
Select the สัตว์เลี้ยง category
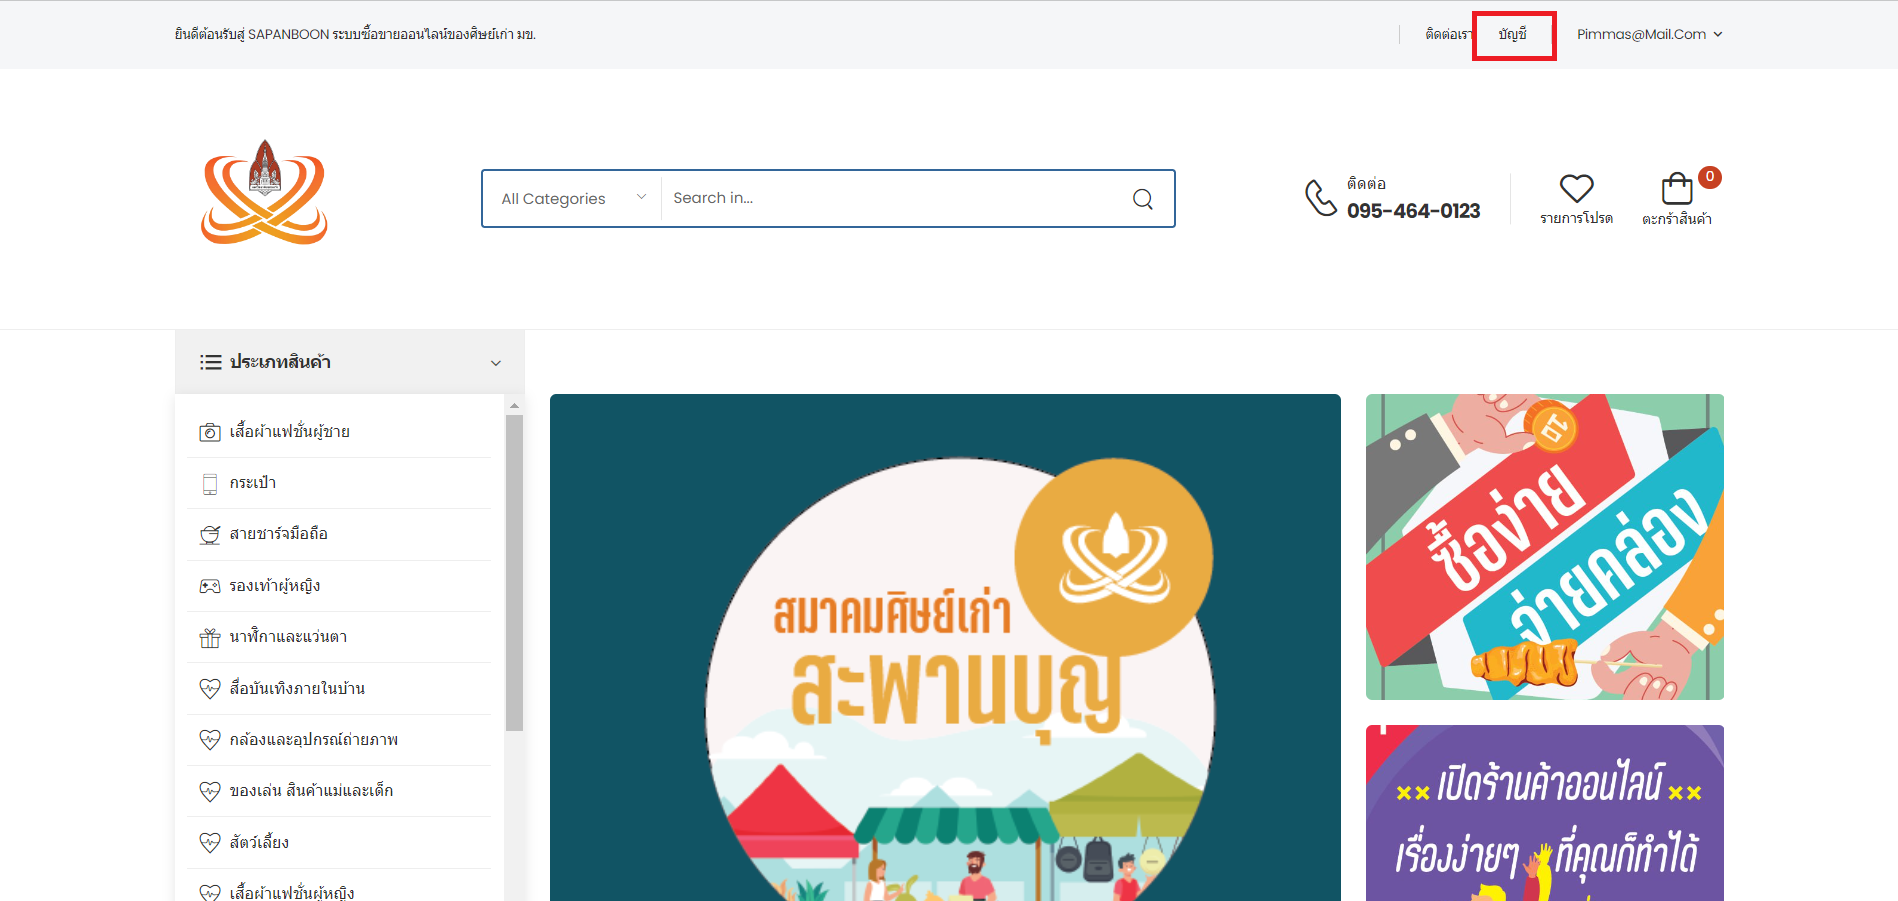pos(259,843)
